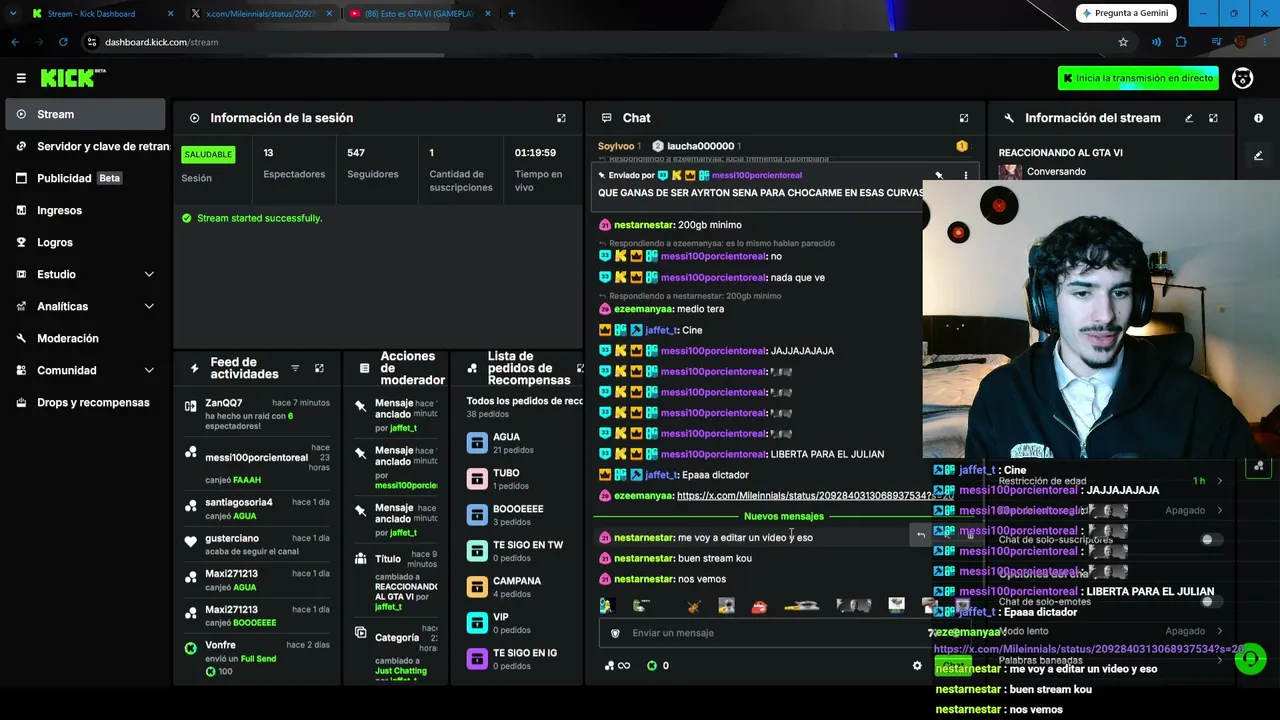The height and width of the screenshot is (720, 1280).
Task: Open Logros in the sidebar
Action: tap(85, 242)
